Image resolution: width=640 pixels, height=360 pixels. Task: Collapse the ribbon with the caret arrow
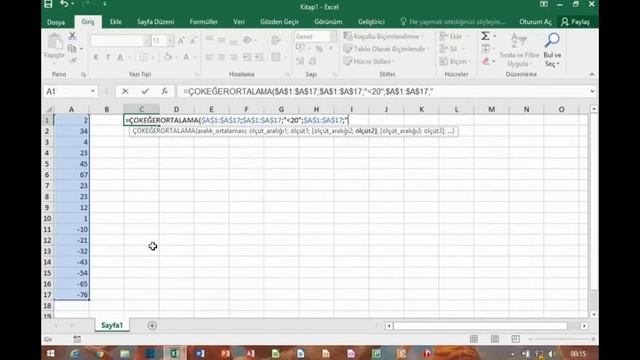[x=592, y=74]
